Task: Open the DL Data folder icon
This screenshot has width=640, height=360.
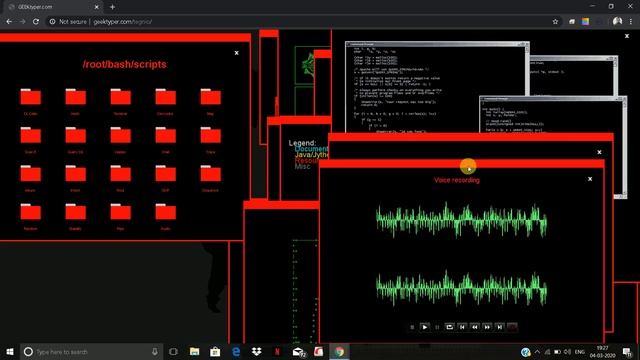Action: [31, 97]
